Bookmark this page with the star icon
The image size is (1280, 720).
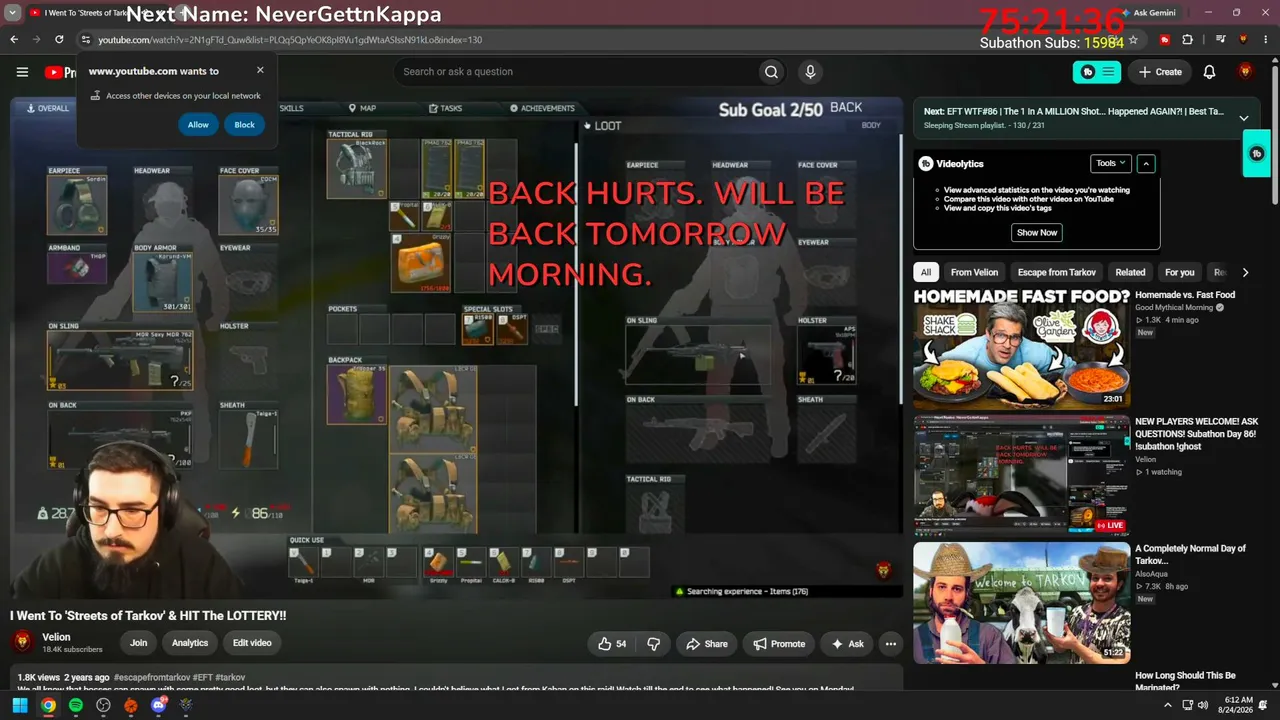click(1133, 39)
